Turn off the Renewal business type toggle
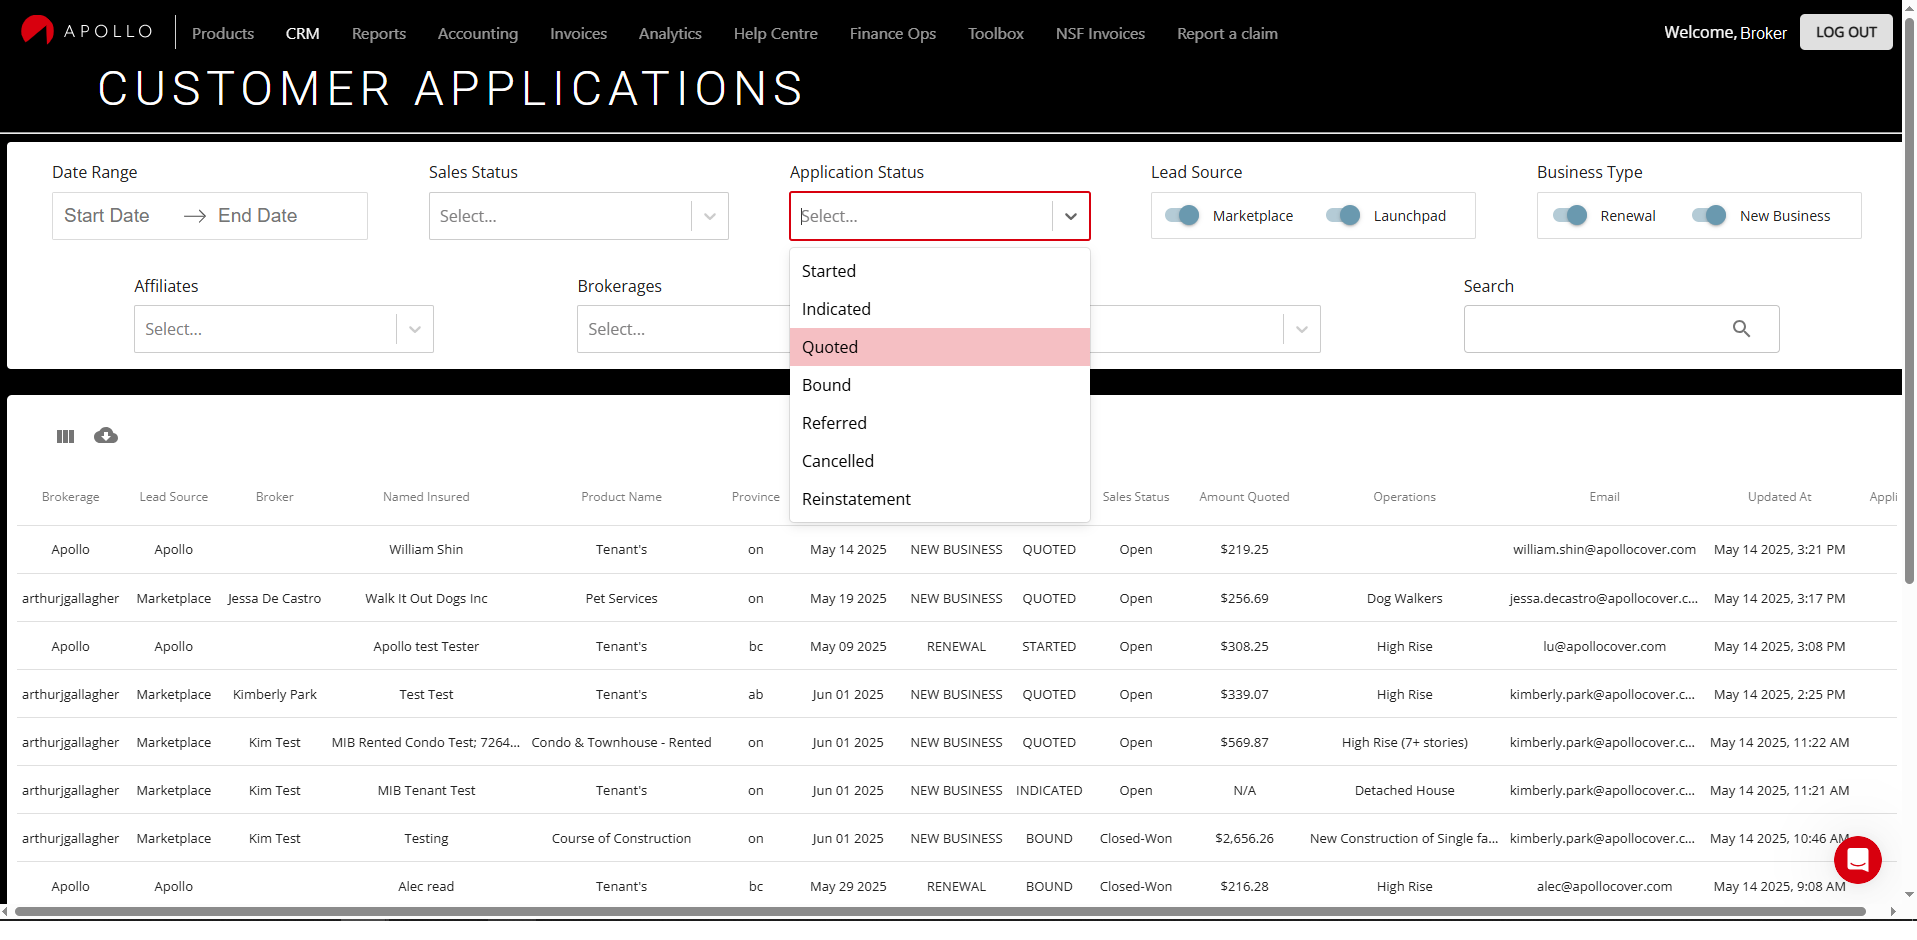This screenshot has width=1917, height=940. coord(1570,216)
